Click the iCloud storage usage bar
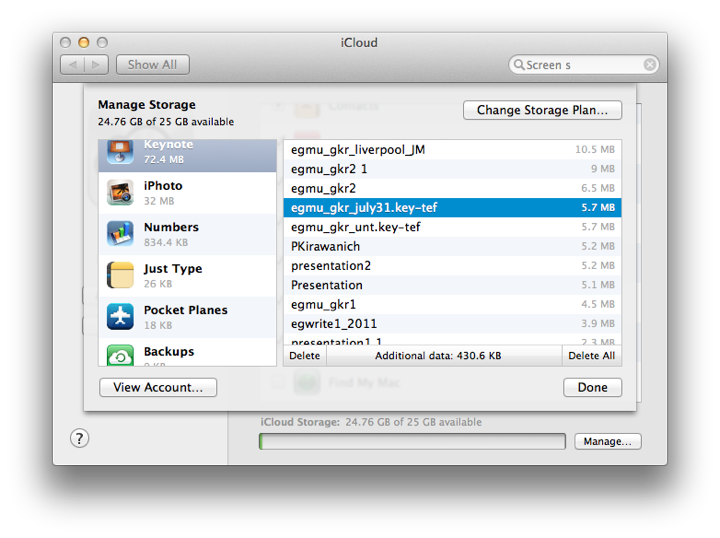Image resolution: width=720 pixels, height=538 pixels. tap(412, 441)
